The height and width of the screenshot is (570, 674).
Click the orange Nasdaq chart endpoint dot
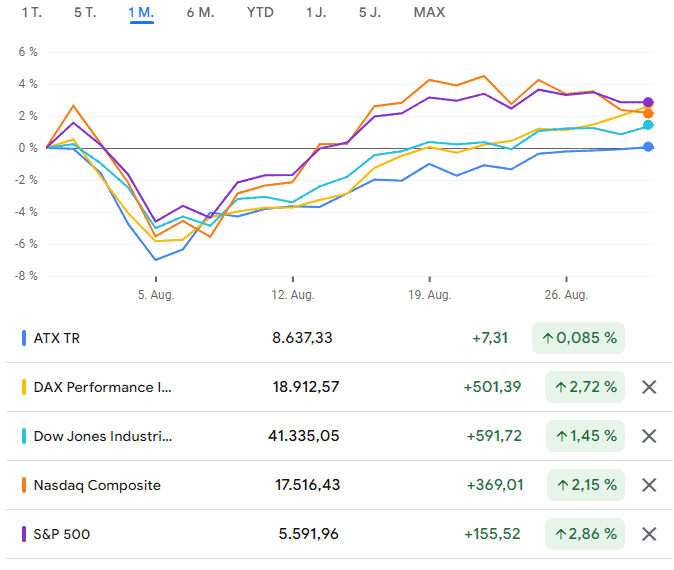pos(648,113)
